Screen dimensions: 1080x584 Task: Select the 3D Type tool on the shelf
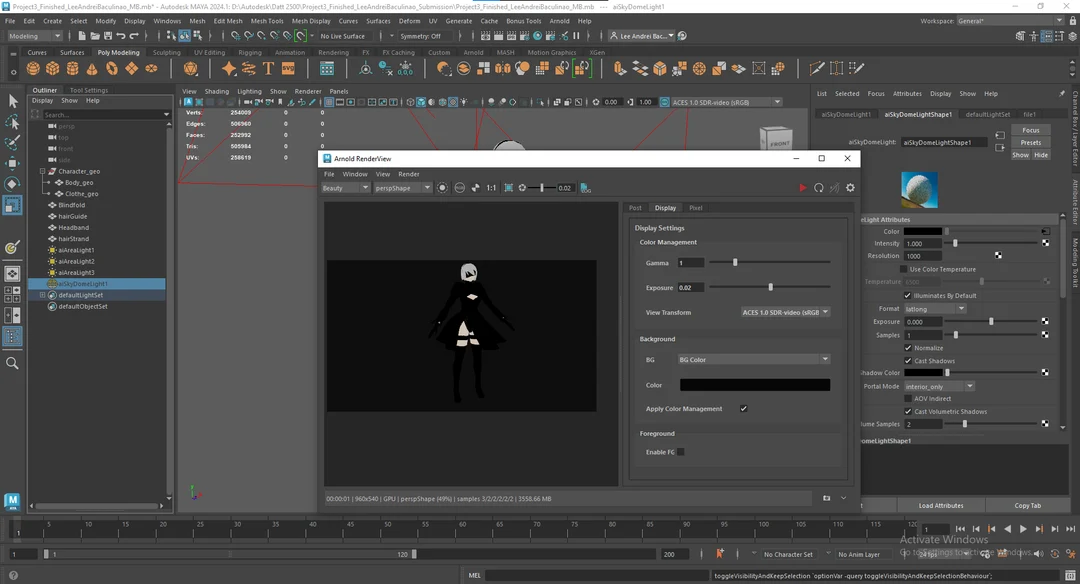click(267, 68)
